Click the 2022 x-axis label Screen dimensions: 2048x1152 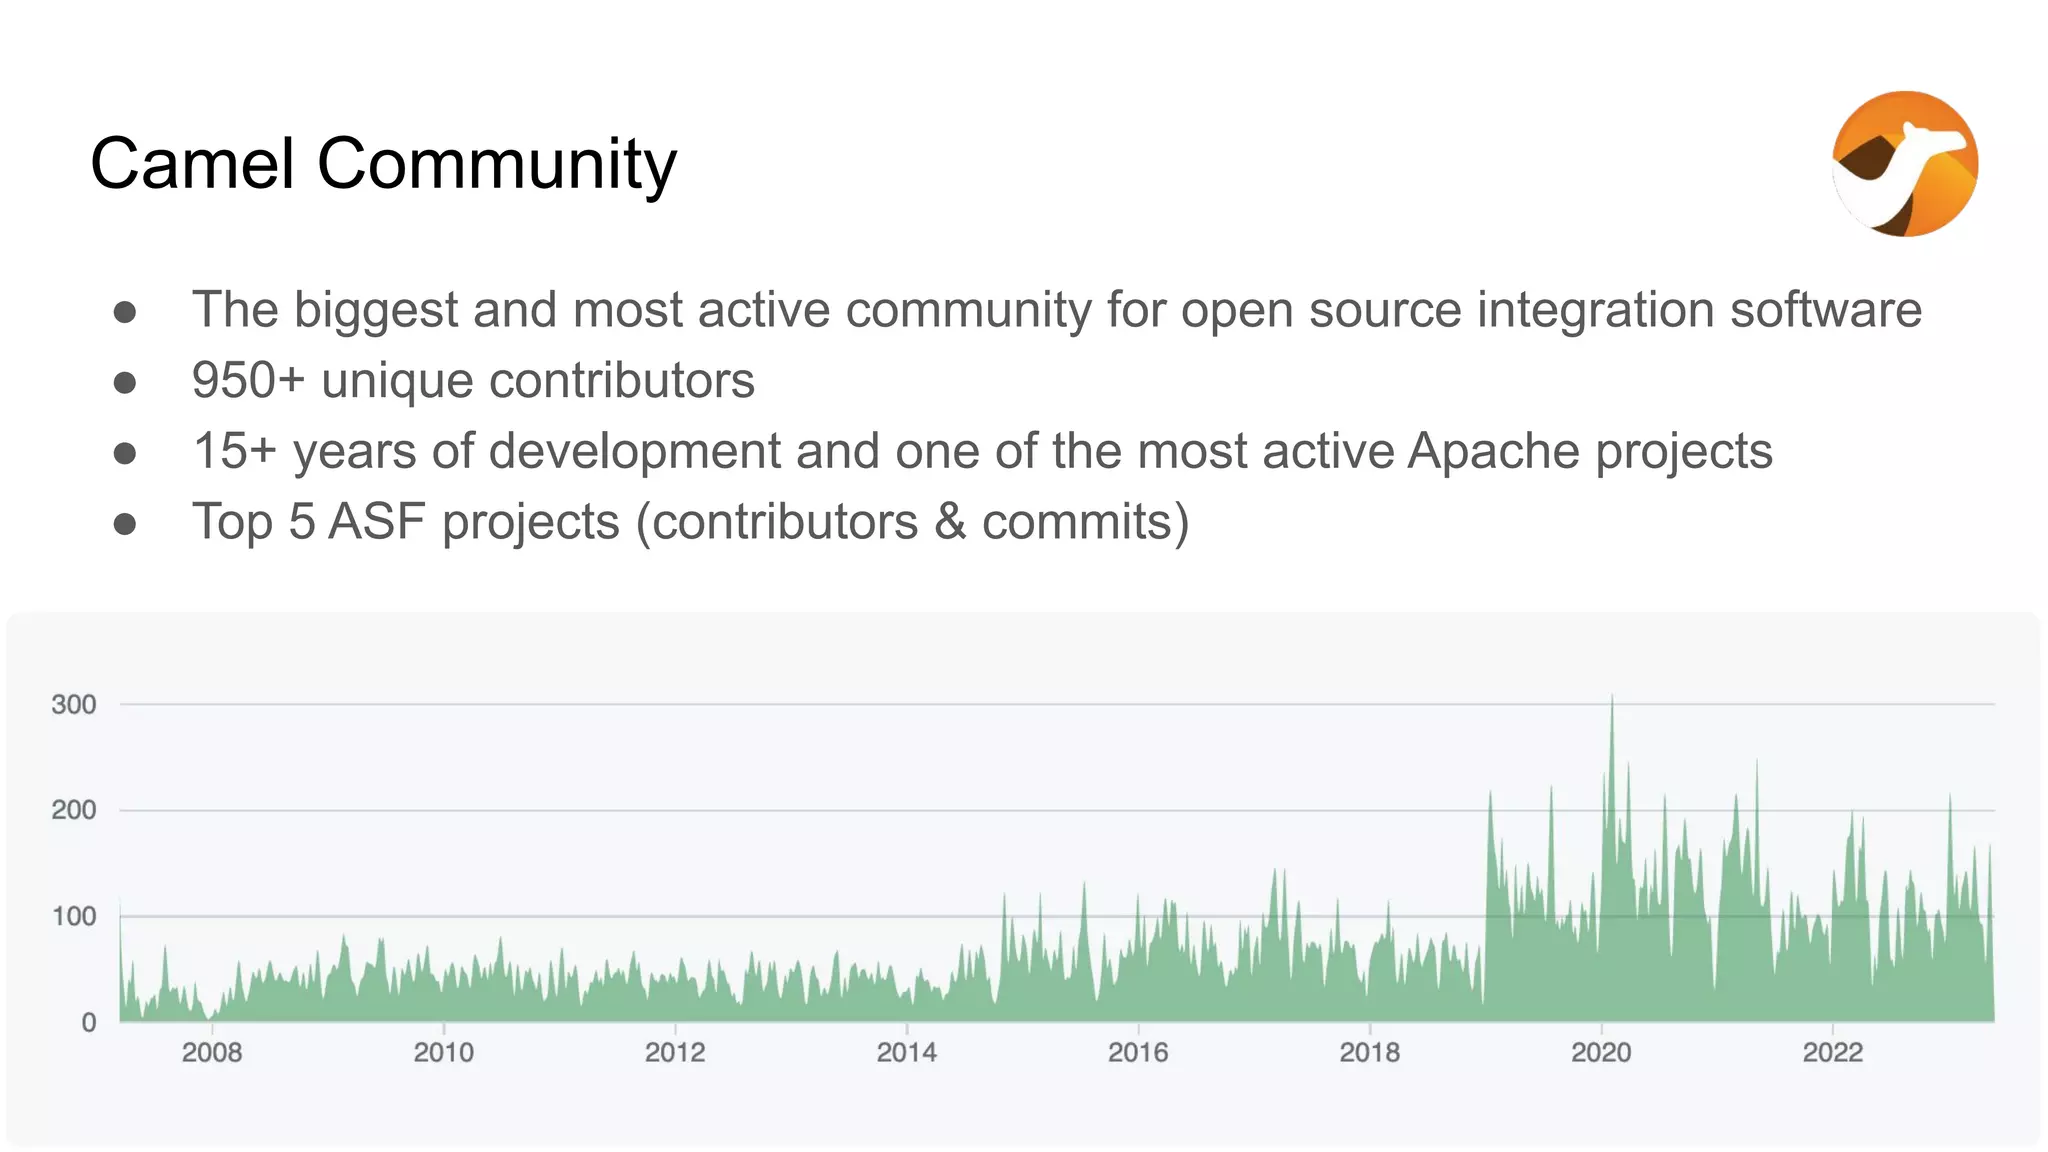pos(1832,1052)
